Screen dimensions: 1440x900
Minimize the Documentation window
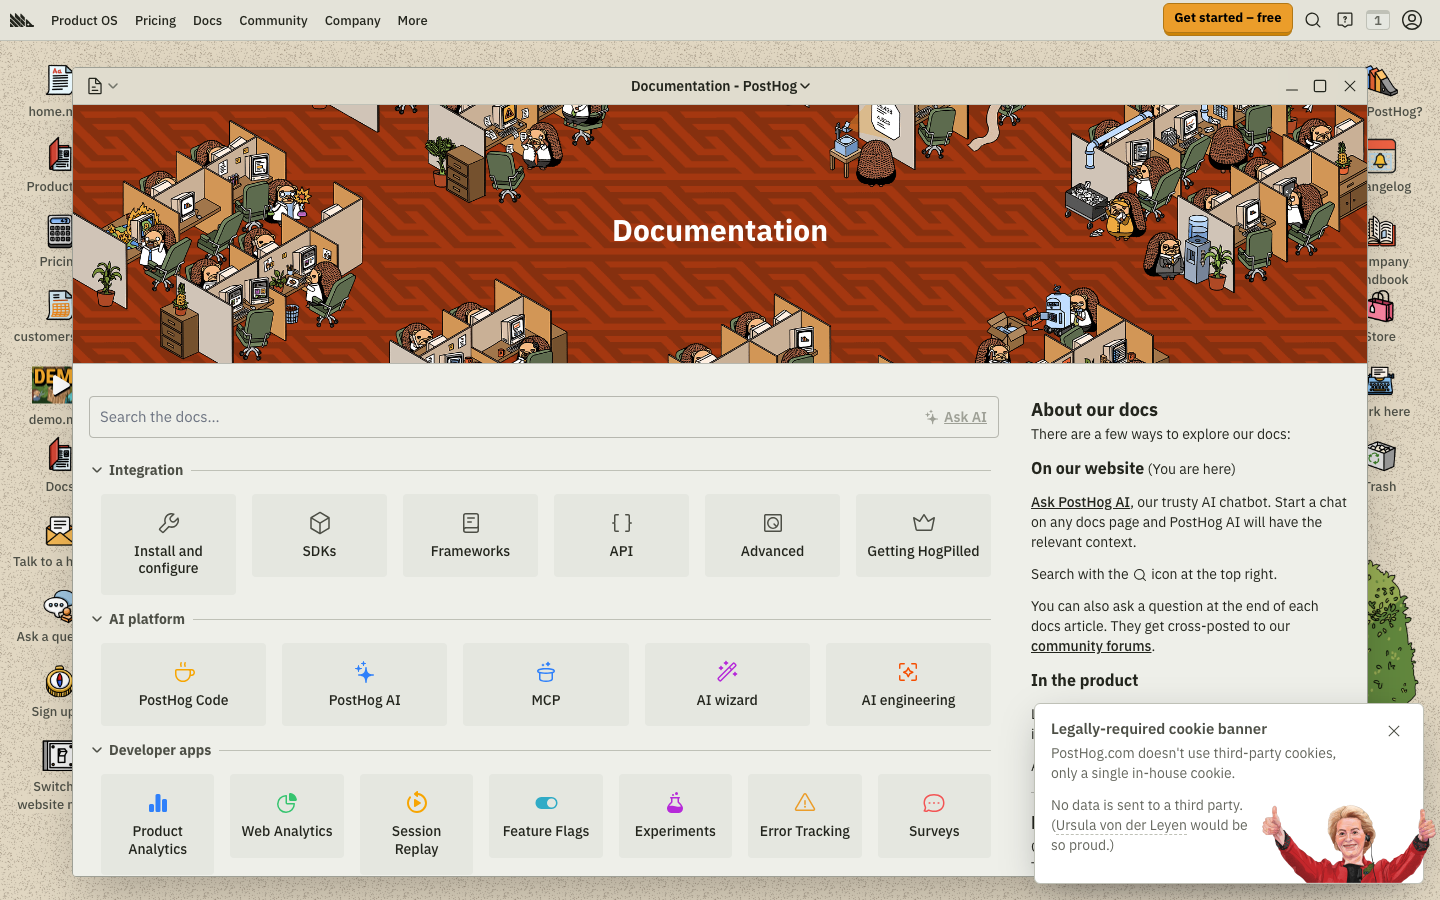point(1292,86)
